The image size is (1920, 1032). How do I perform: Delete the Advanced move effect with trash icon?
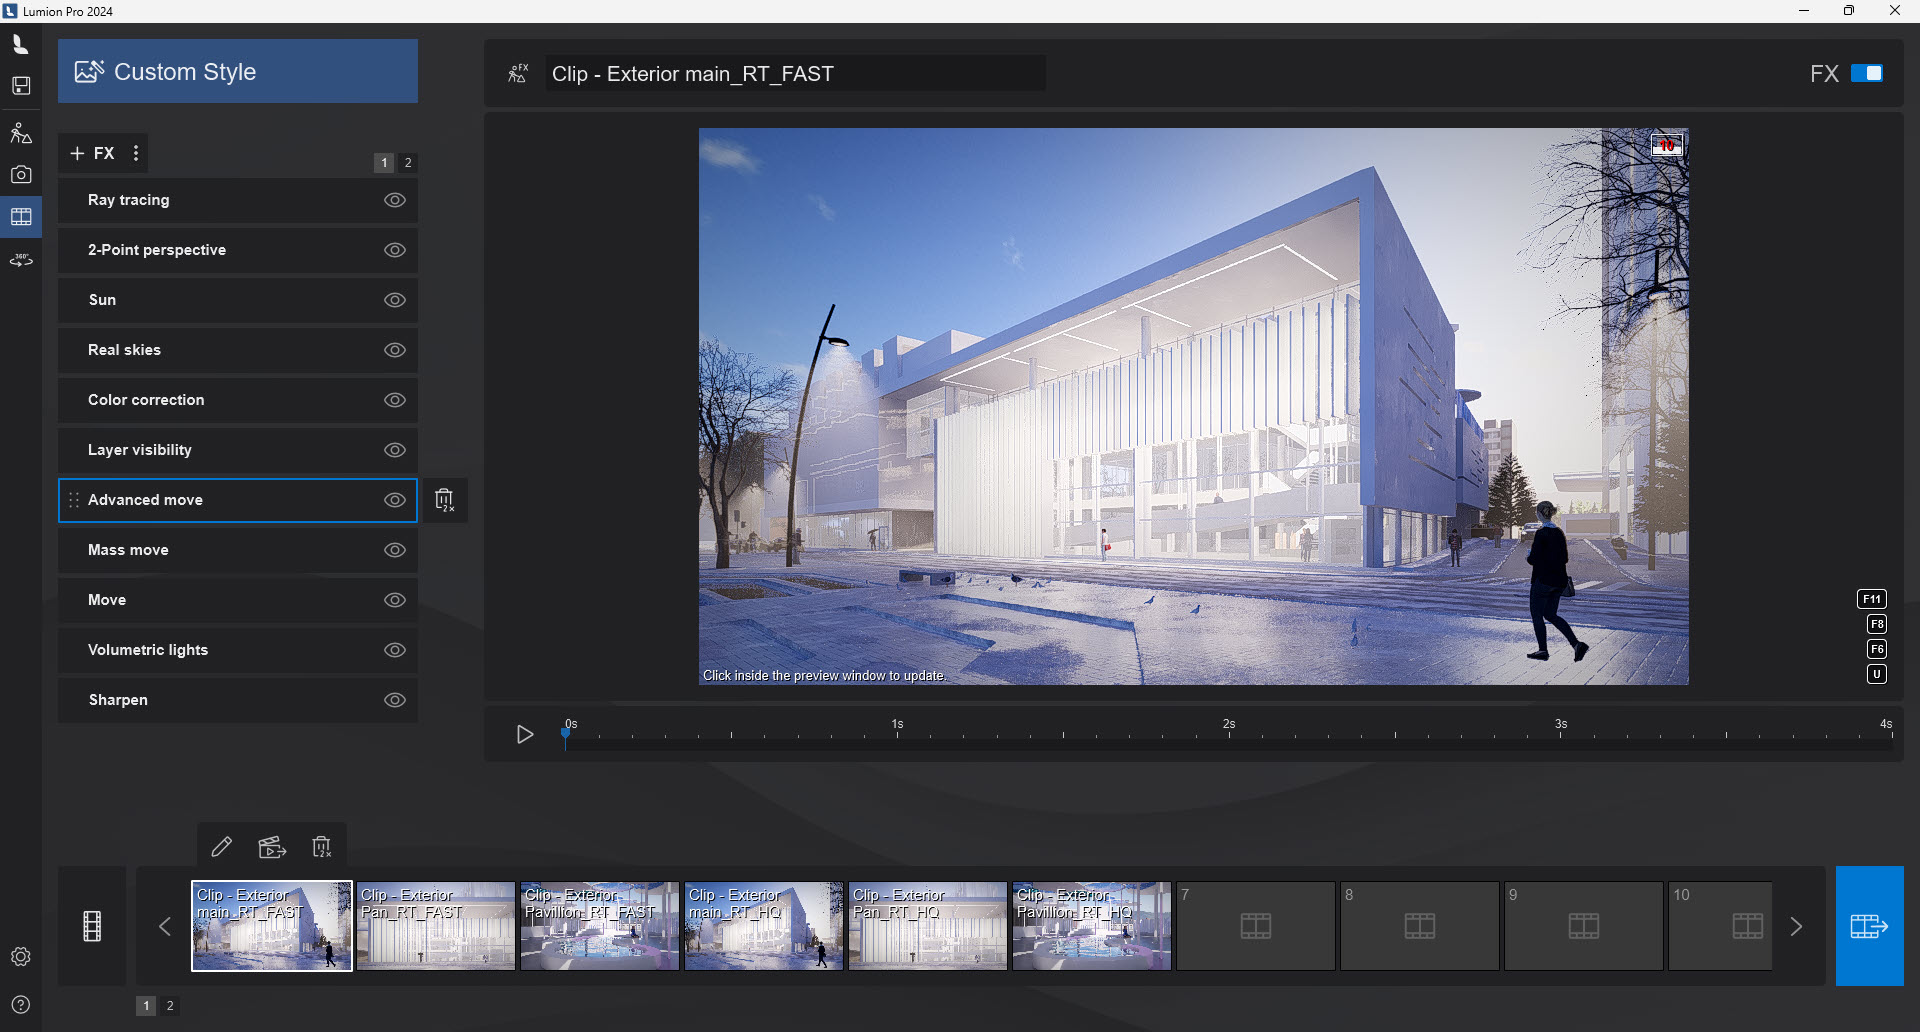click(444, 500)
